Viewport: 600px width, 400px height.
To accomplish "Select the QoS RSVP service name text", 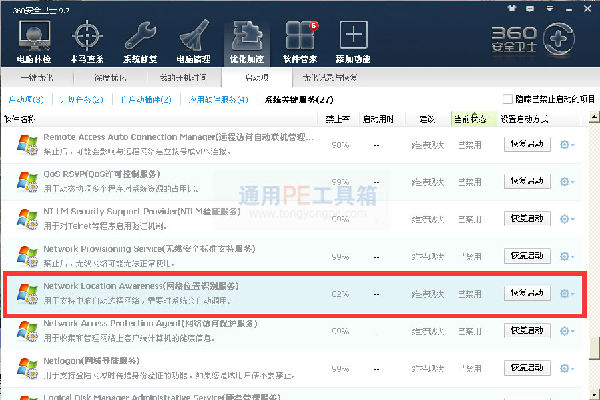I will (x=101, y=174).
